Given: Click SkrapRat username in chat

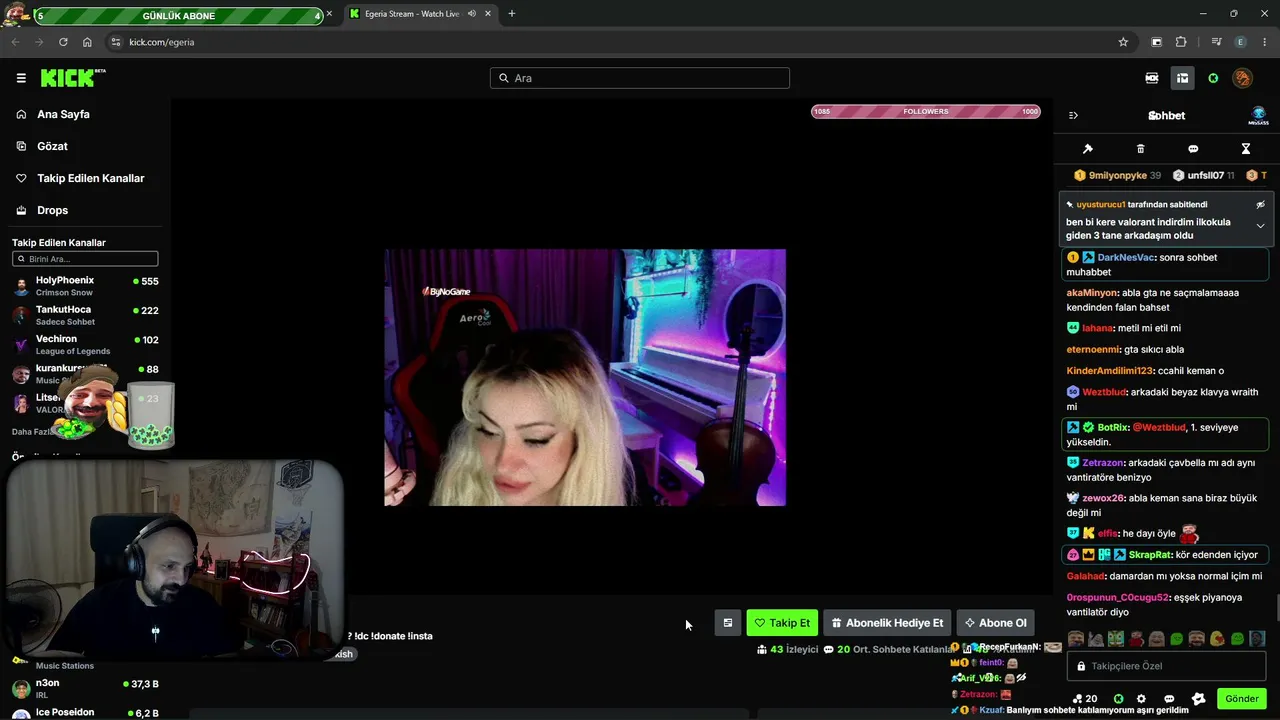Looking at the screenshot, I should tap(1150, 555).
